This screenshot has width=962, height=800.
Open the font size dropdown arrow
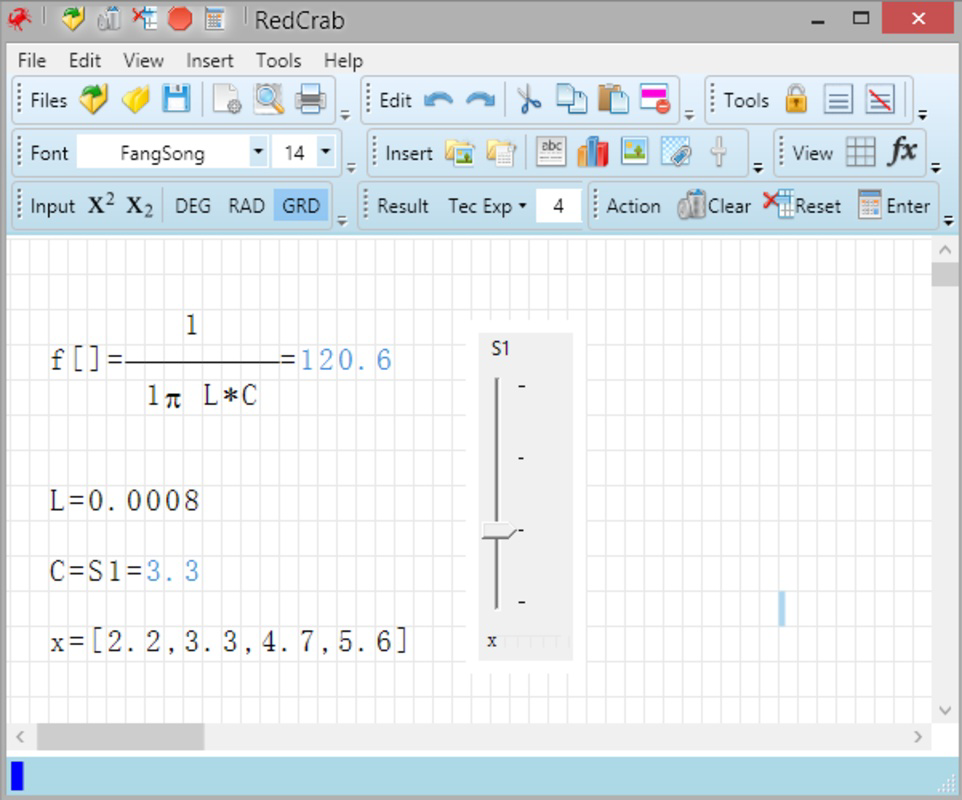click(326, 151)
